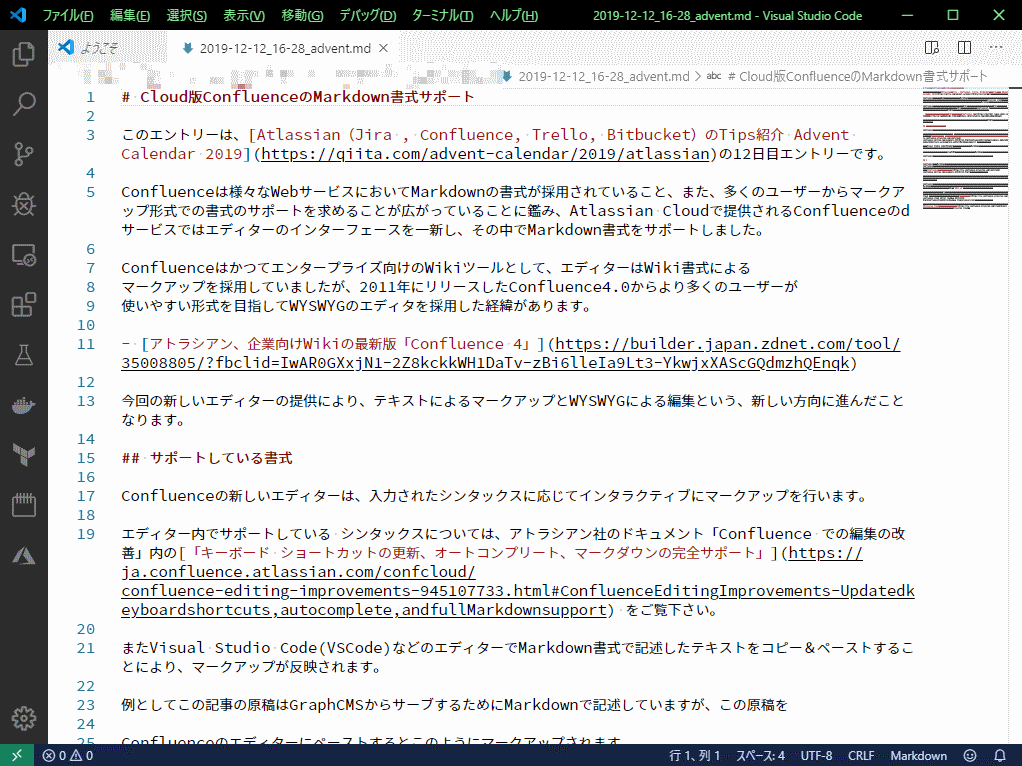
Task: Click the qiita.com advent-calendar link
Action: (485, 154)
